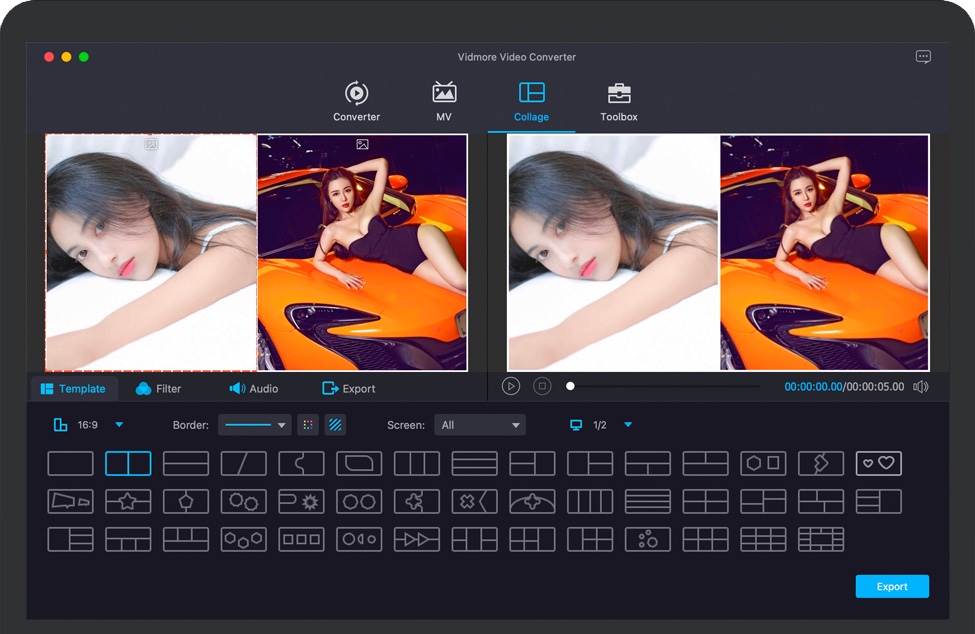Screen dimensions: 975x634
Task: Switch to the MV section
Action: point(444,102)
